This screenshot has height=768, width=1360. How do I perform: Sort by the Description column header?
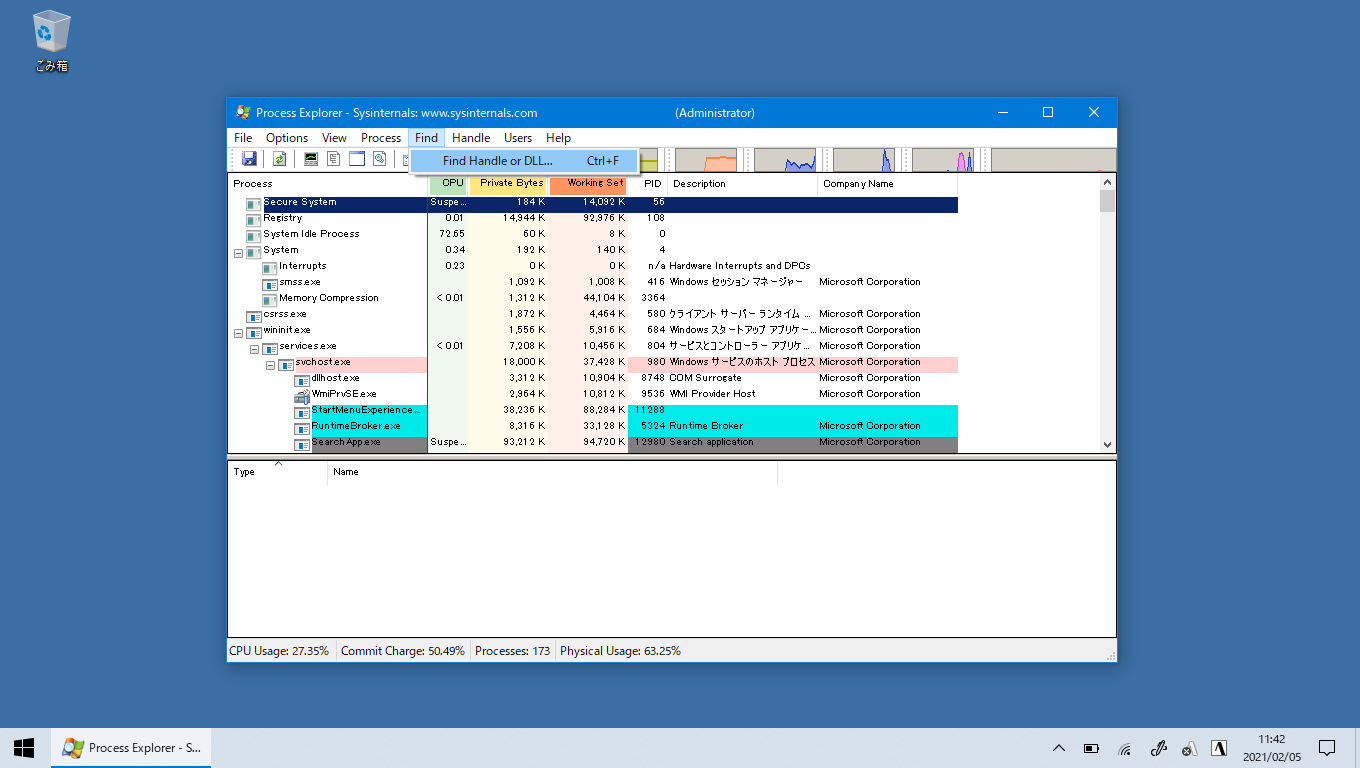[743, 184]
